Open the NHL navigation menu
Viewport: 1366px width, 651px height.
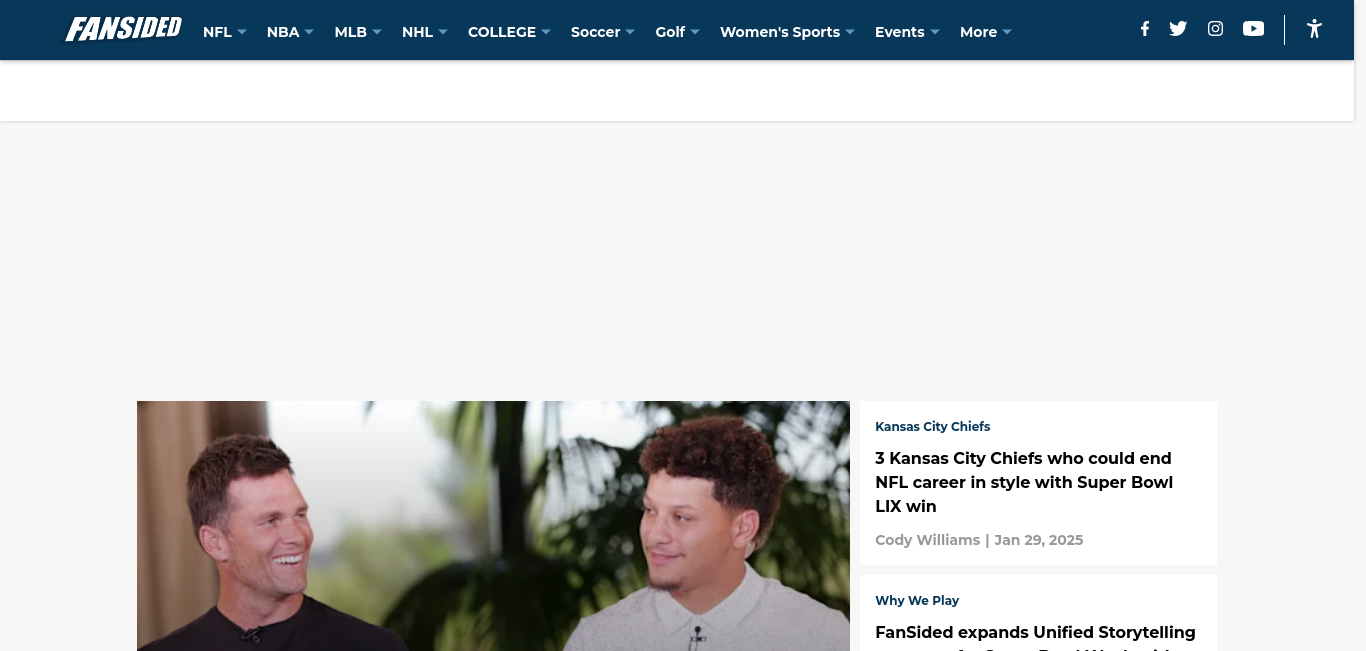click(425, 32)
